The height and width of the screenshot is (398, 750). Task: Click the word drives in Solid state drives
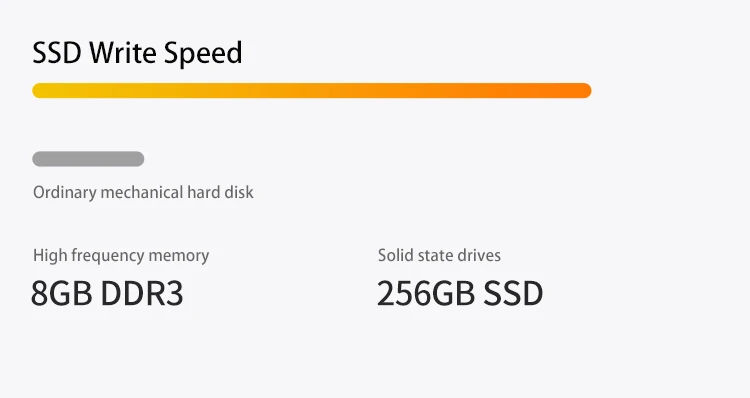coord(479,255)
